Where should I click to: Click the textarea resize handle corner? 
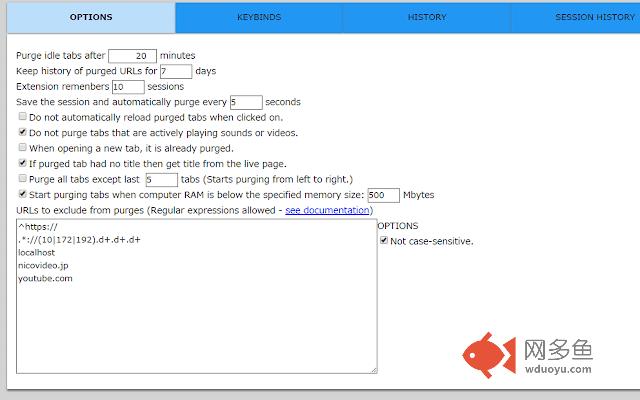pyautogui.click(x=374, y=370)
